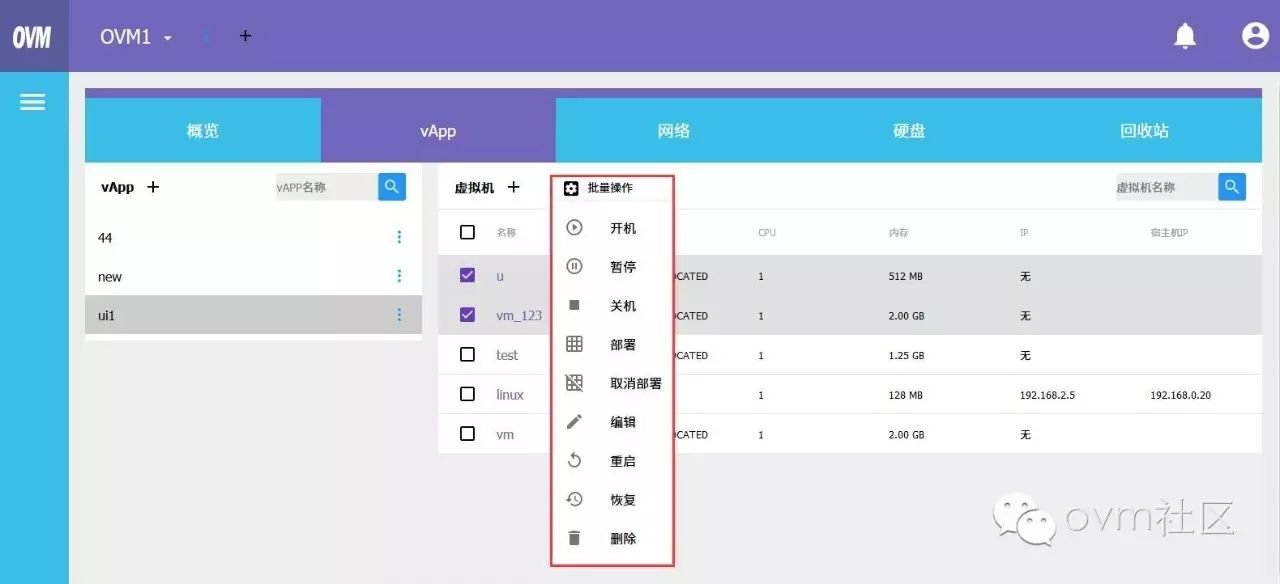
Task: Click the 部署 grid icon
Action: (x=574, y=344)
